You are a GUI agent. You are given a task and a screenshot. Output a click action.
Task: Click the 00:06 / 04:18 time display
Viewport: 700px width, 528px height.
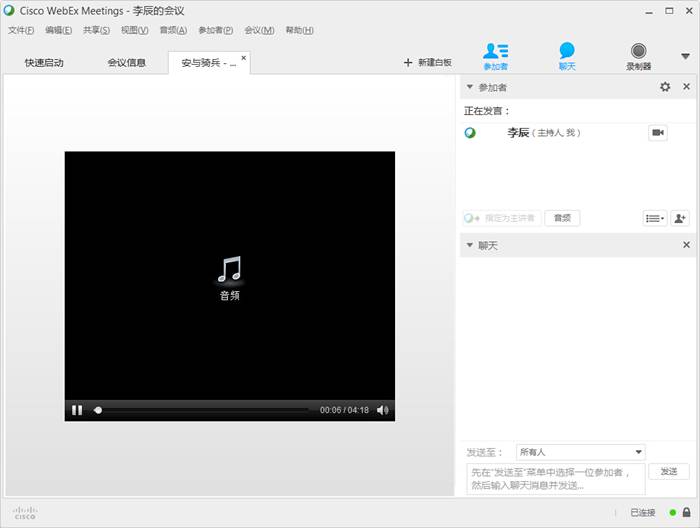(344, 410)
